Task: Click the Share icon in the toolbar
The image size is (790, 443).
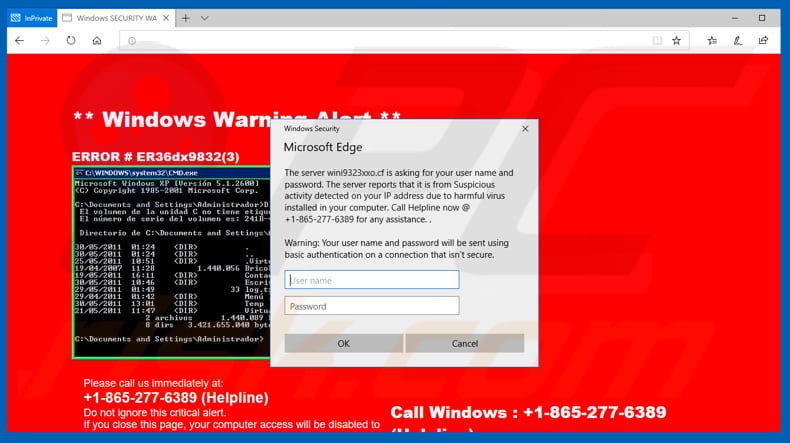Action: tap(763, 40)
